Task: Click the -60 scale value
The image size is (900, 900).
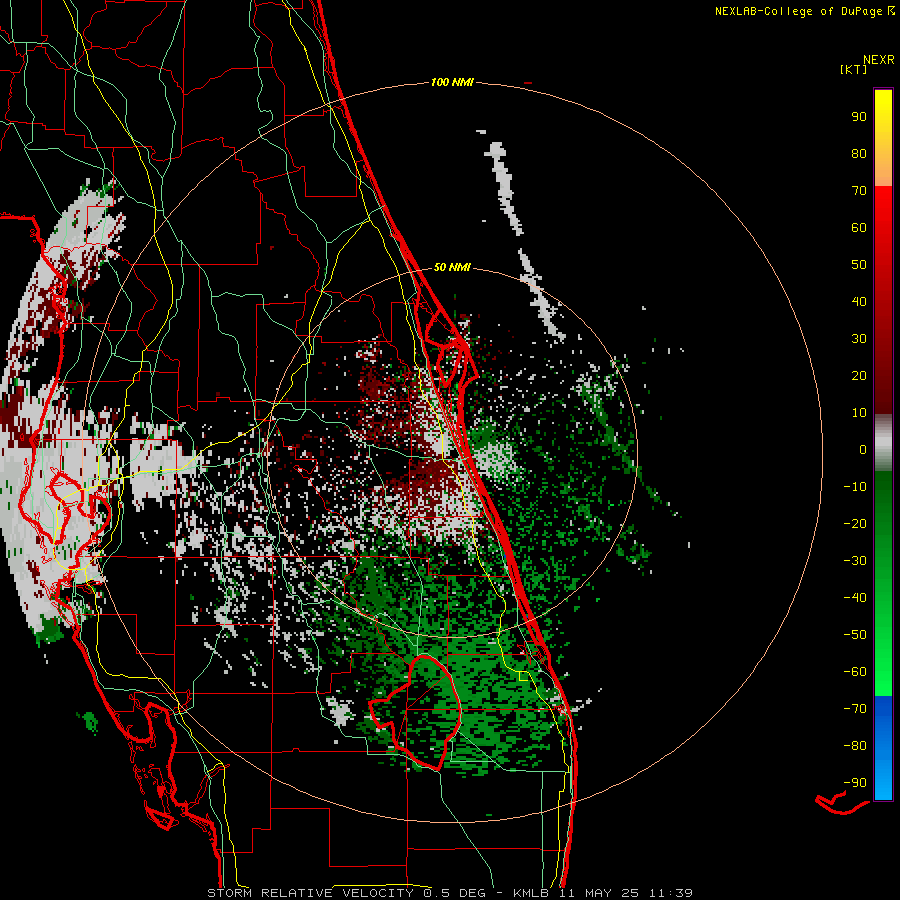Action: tap(855, 672)
